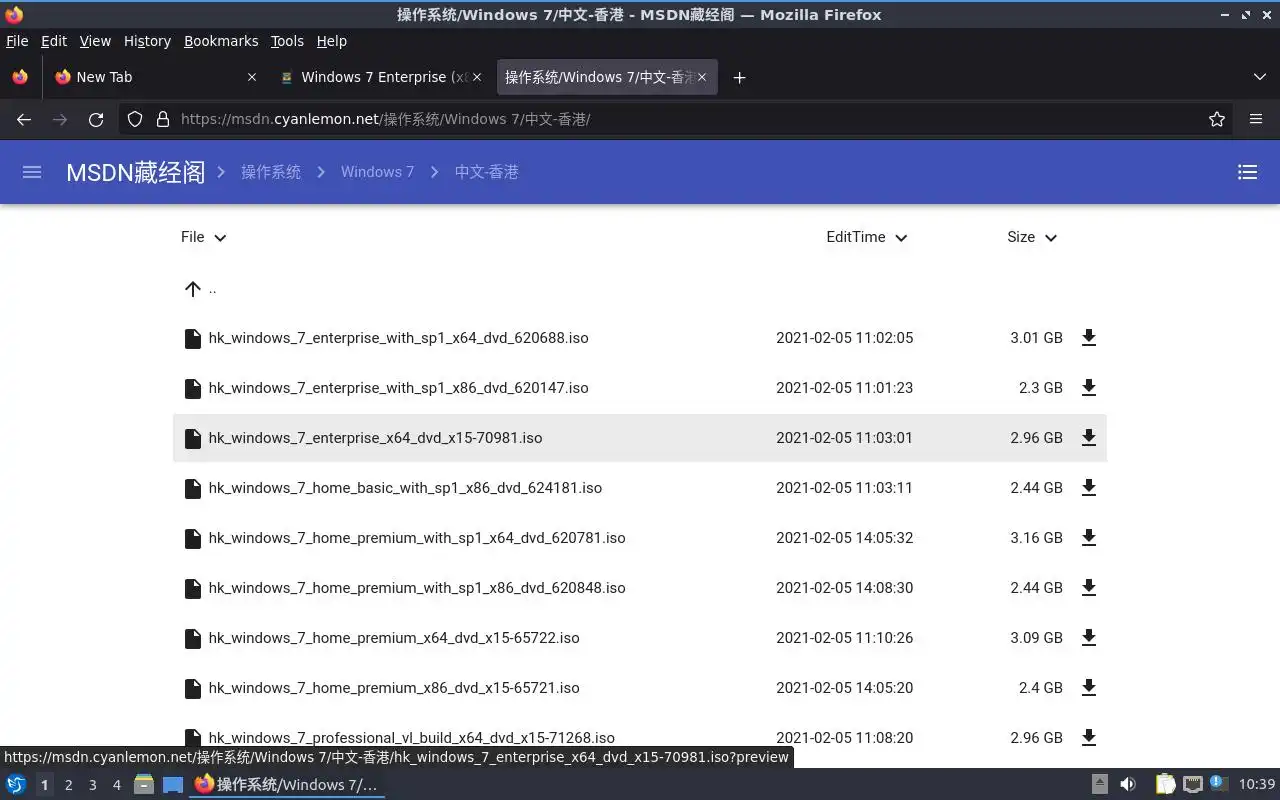Download hk_windows_7_home_premium_x86_dvd_x15-65721.iso
The width and height of the screenshot is (1280, 800).
click(1089, 688)
